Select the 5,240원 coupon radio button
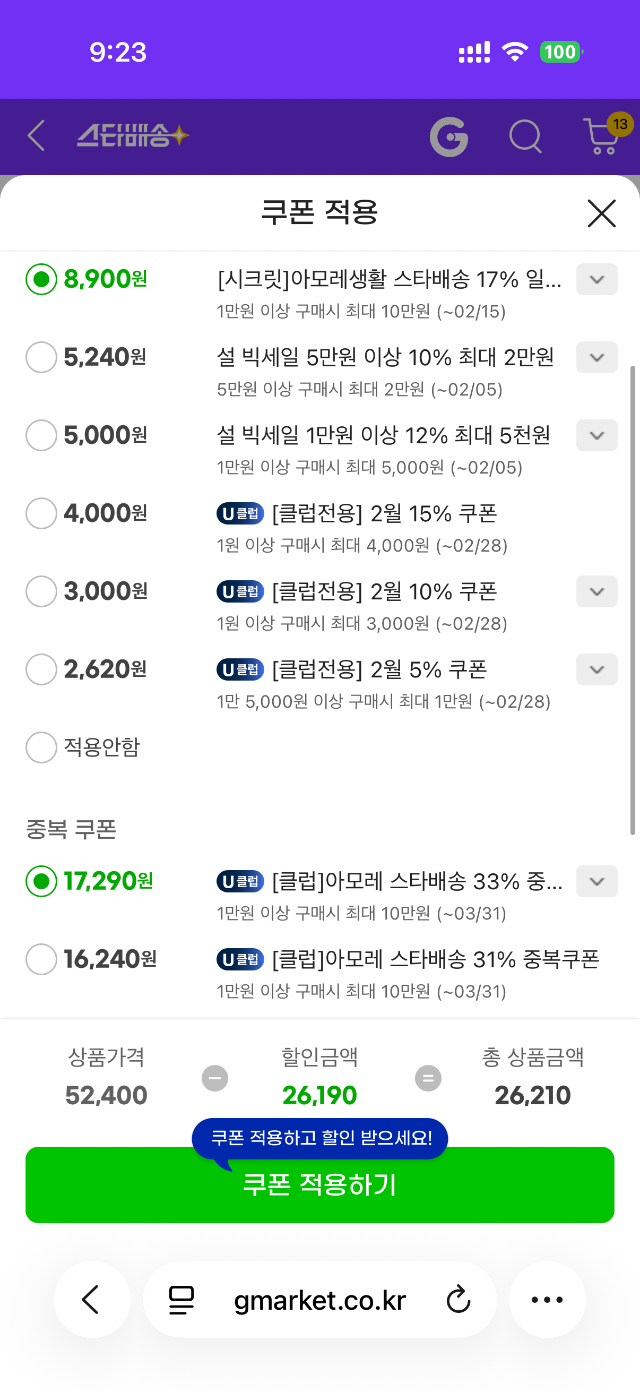This screenshot has height=1392, width=640. (41, 357)
